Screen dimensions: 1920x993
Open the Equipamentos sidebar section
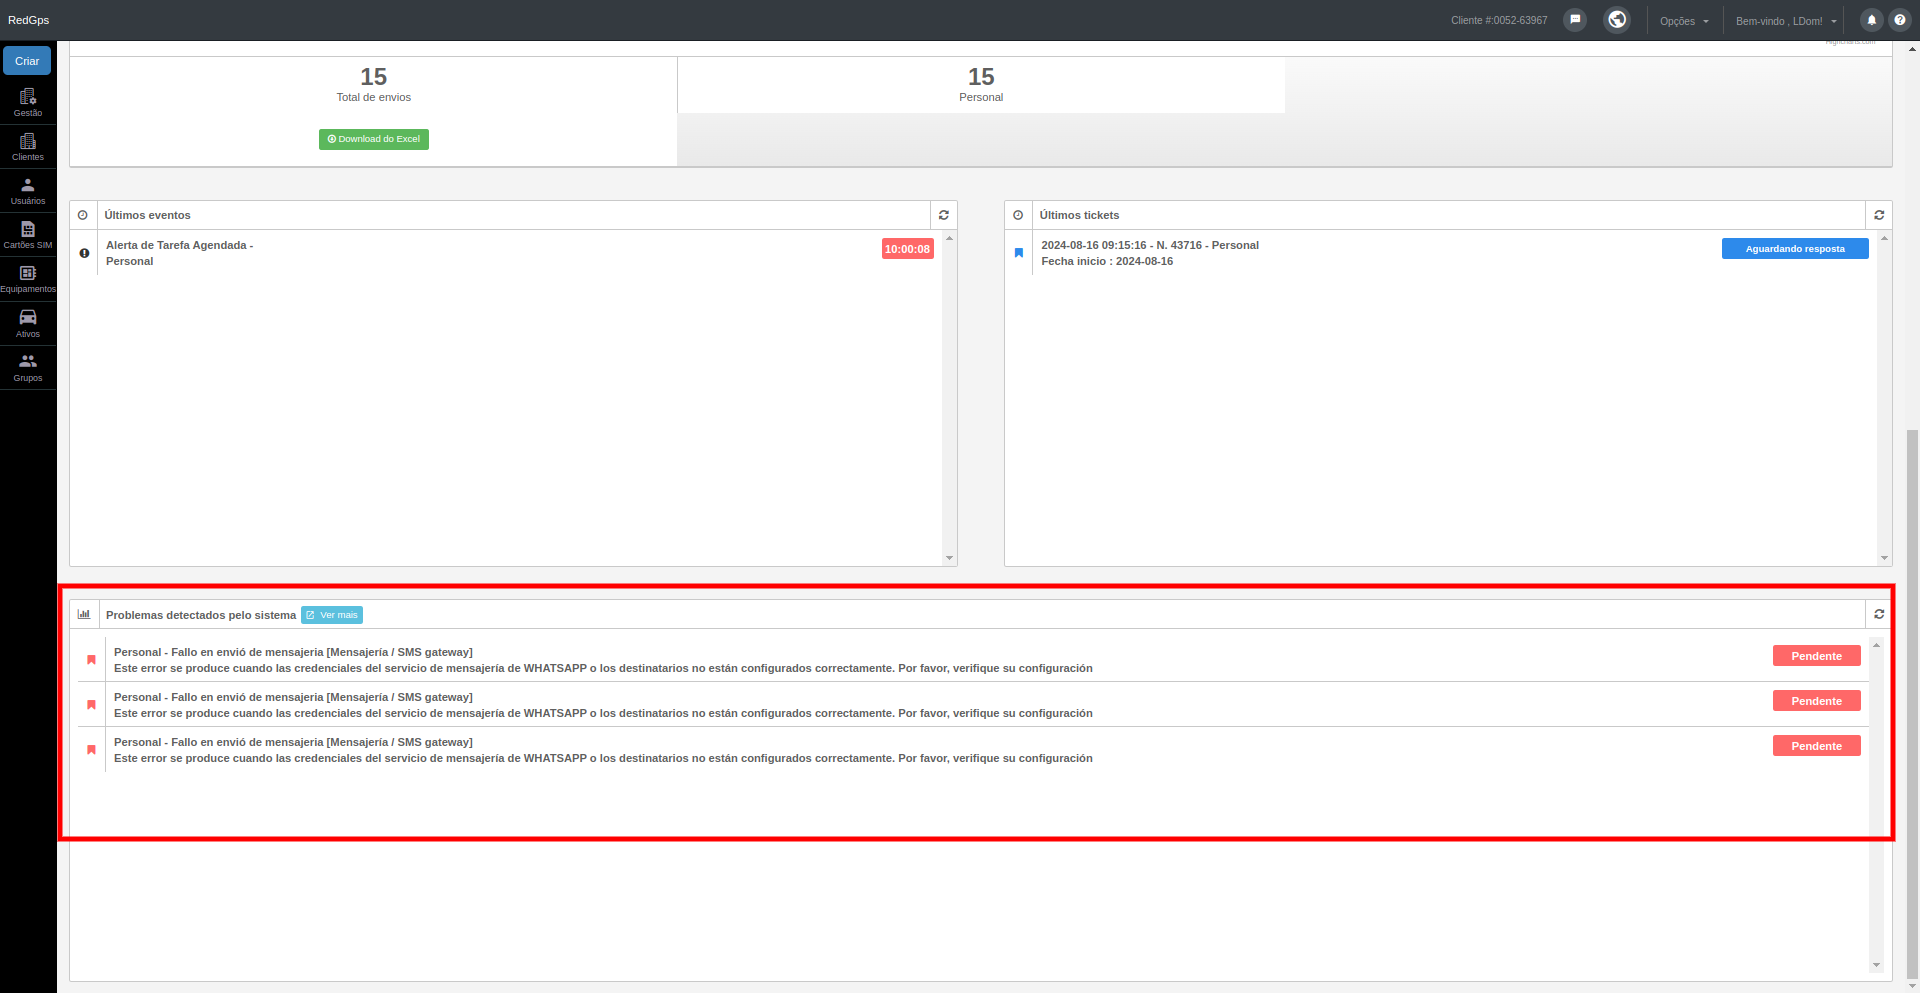28,278
